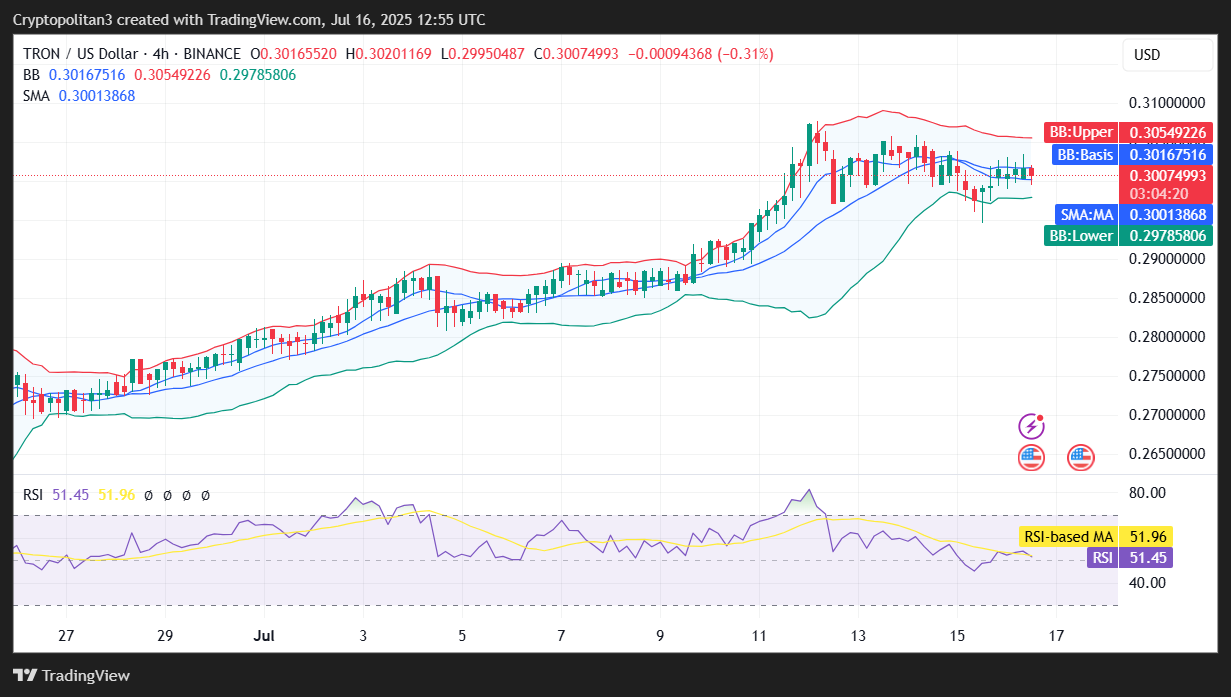Click the BB:Lower price scale label

pyautogui.click(x=1080, y=236)
